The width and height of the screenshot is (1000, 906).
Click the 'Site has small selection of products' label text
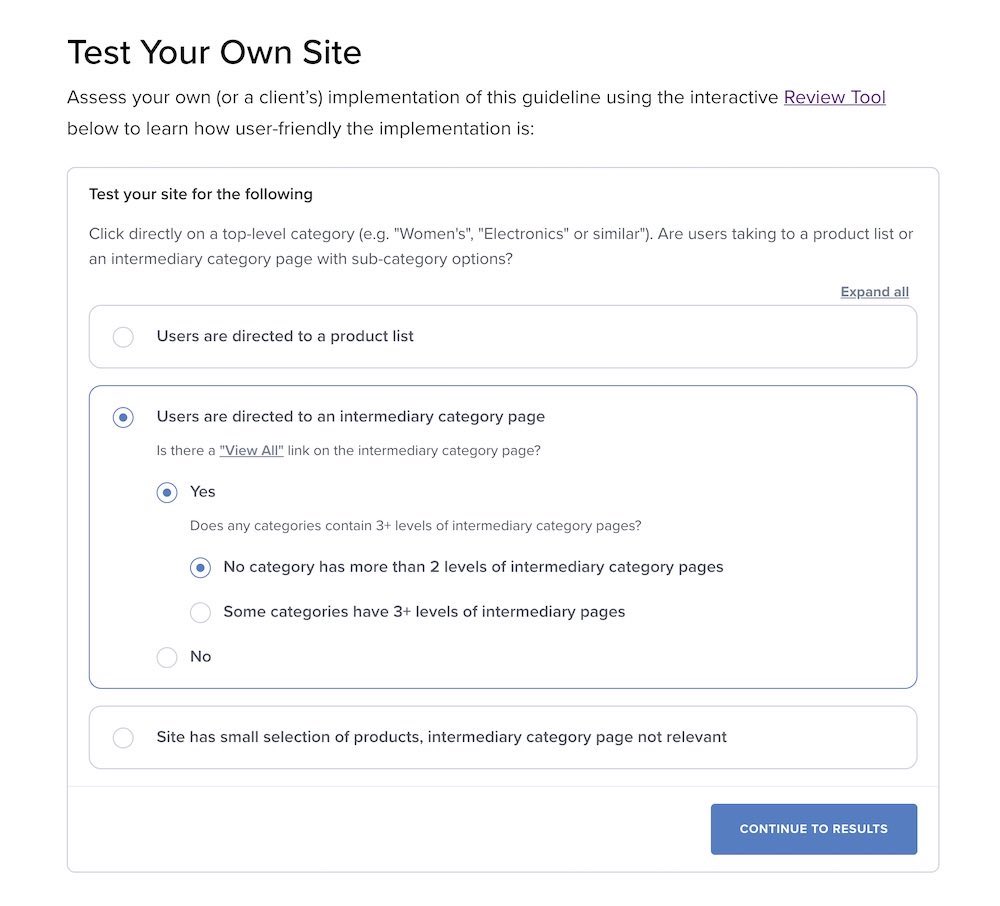(x=441, y=737)
